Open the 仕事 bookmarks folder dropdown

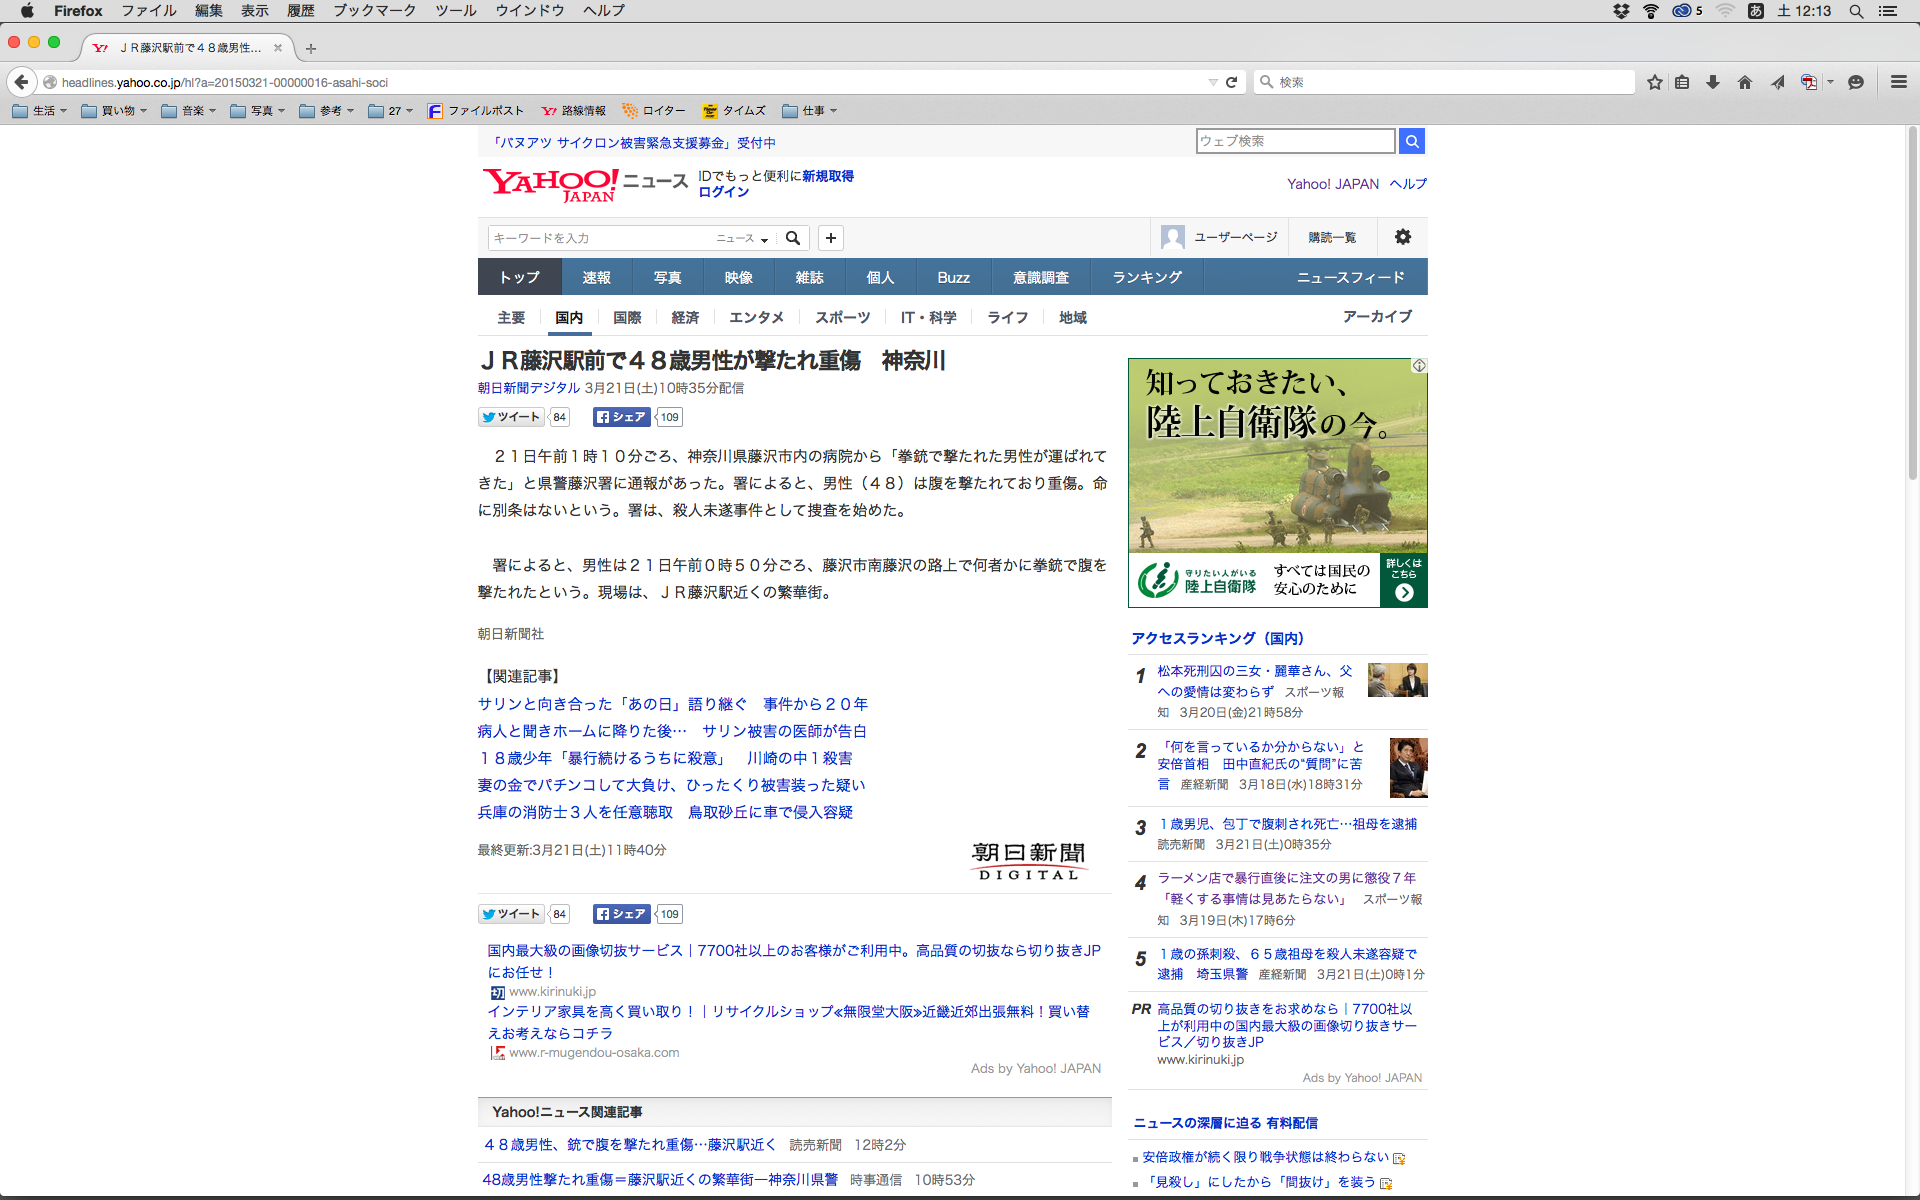coord(810,111)
